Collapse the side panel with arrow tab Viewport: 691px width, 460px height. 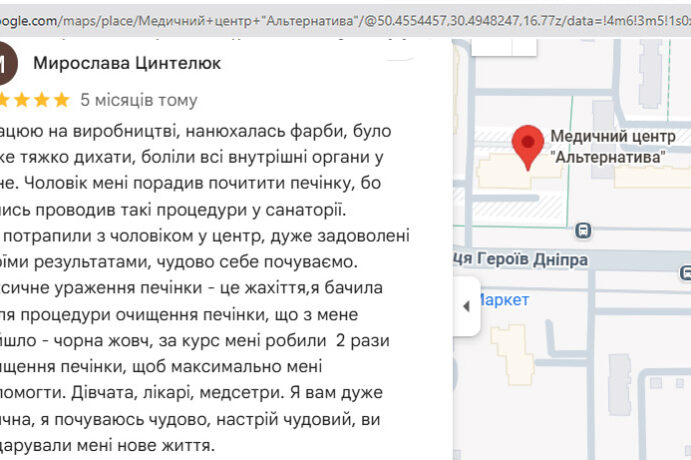(465, 306)
